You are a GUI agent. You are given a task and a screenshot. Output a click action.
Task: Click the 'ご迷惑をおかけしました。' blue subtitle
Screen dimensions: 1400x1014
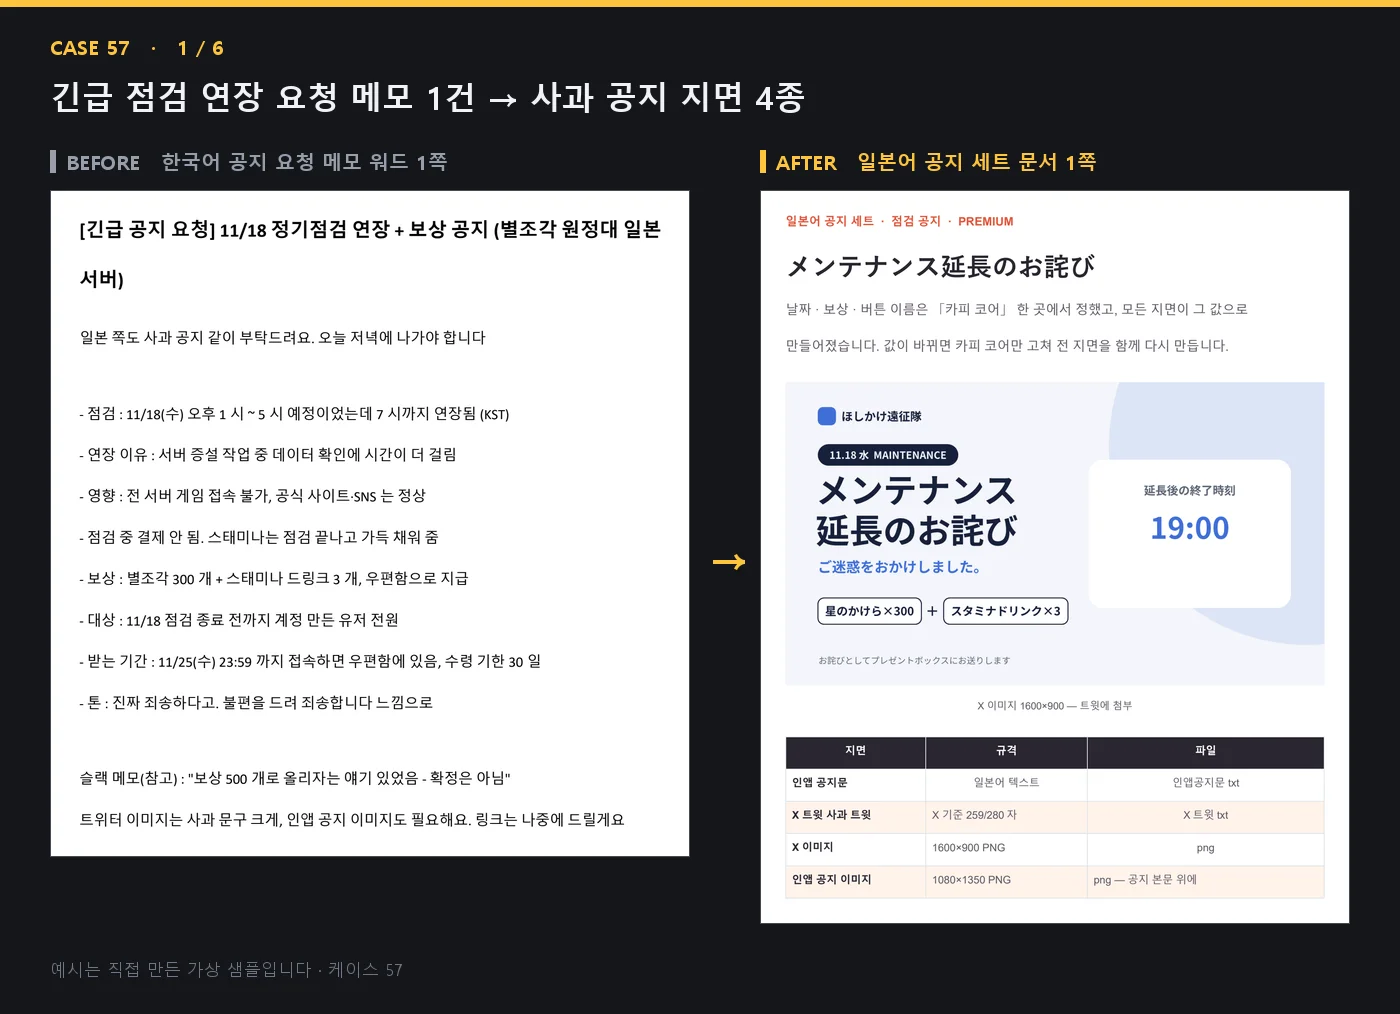pyautogui.click(x=899, y=567)
